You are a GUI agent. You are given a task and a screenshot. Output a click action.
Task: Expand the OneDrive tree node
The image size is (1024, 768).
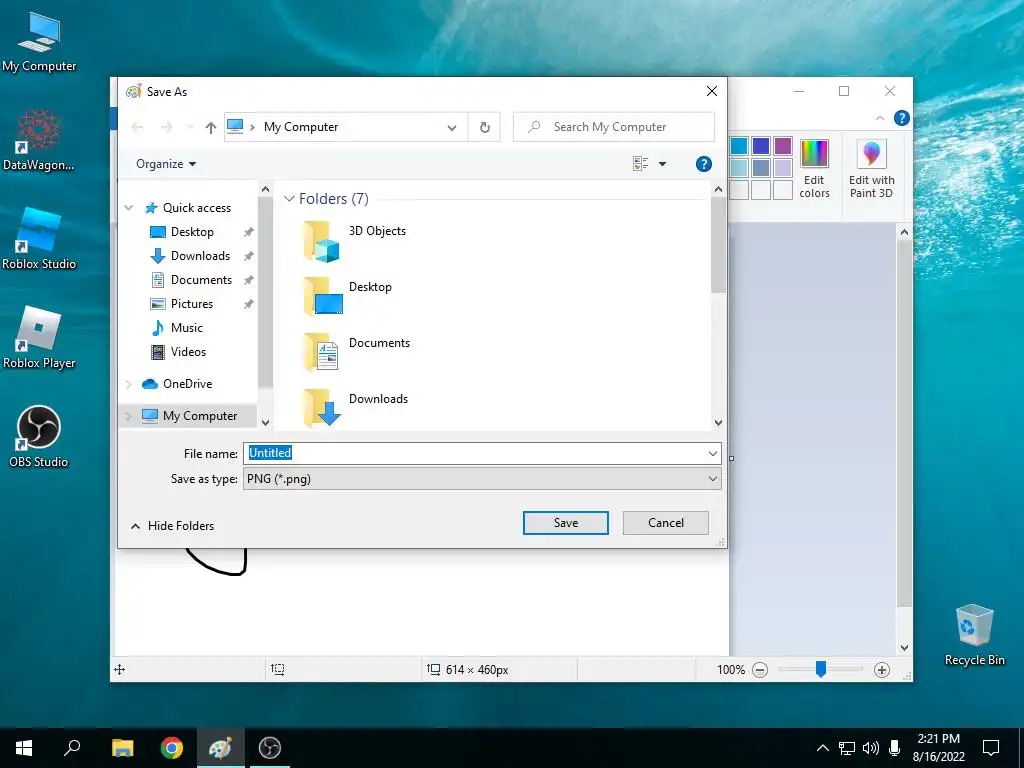[x=129, y=384]
